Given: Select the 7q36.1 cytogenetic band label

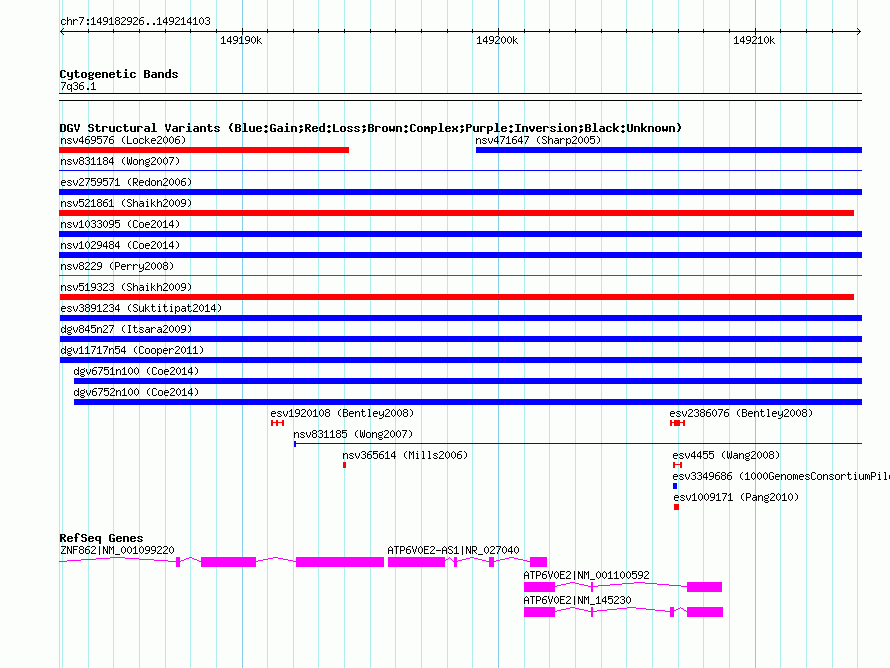Looking at the screenshot, I should 78,86.
